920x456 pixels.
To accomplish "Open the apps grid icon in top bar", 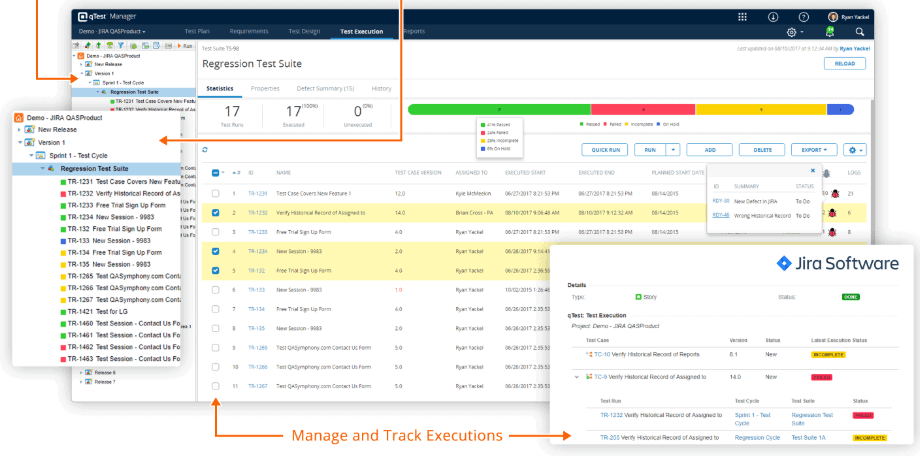I will coord(742,17).
